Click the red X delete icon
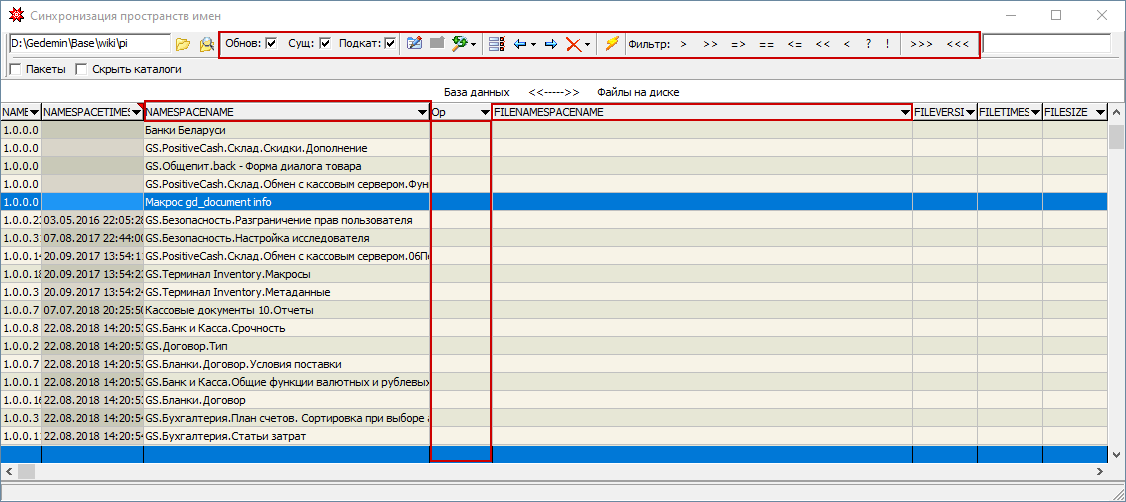The image size is (1126, 502). click(573, 44)
